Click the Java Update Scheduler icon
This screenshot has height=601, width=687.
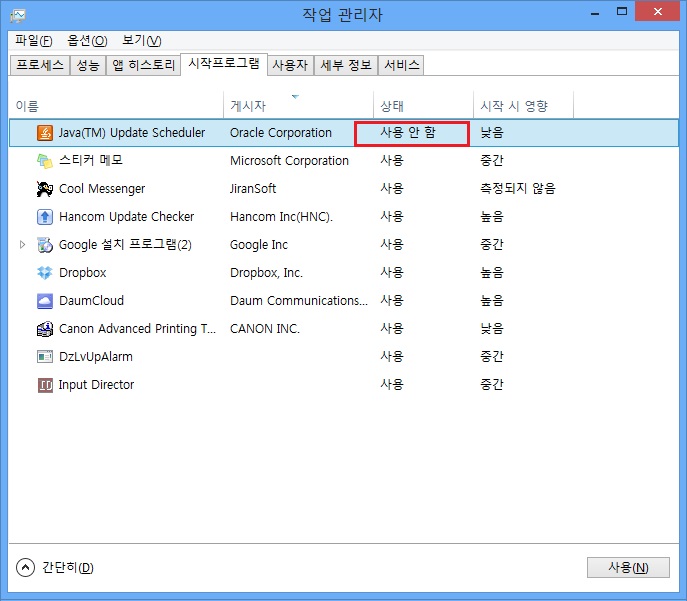(45, 133)
